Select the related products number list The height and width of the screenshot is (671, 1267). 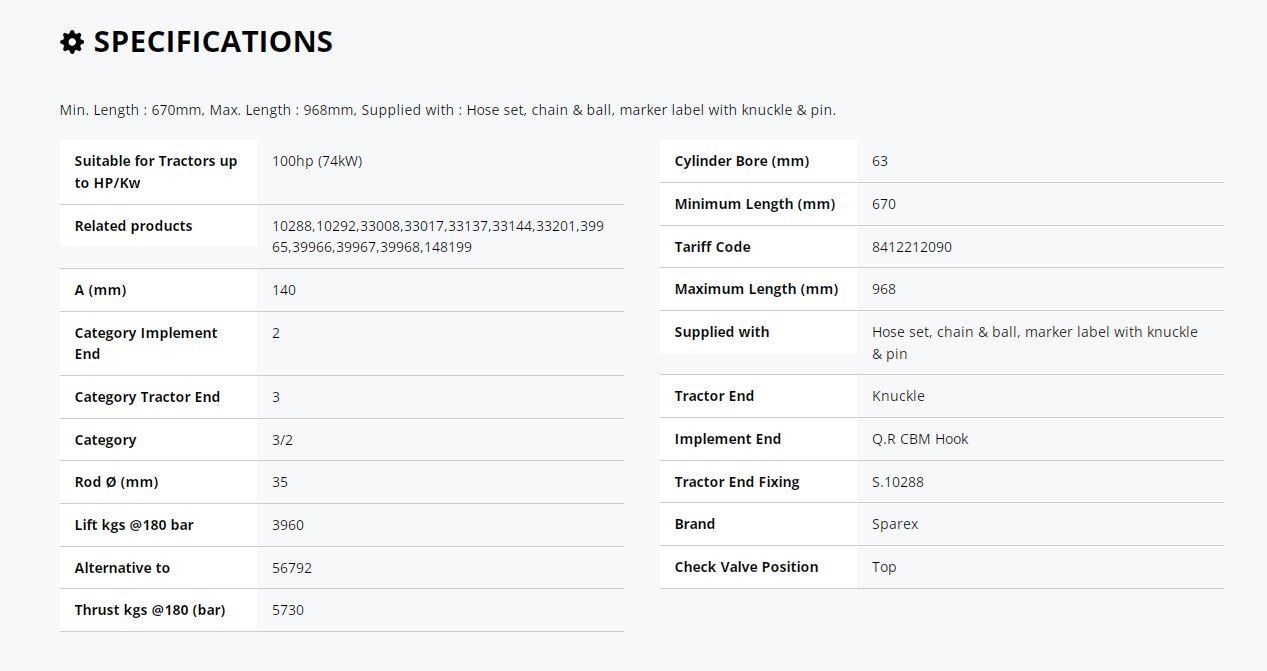[x=438, y=237]
